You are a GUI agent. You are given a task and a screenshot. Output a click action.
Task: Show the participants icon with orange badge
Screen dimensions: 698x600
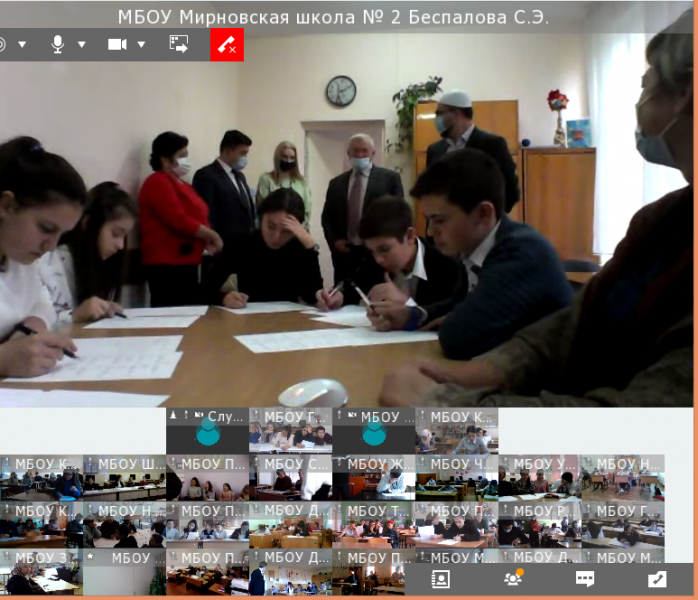click(513, 579)
